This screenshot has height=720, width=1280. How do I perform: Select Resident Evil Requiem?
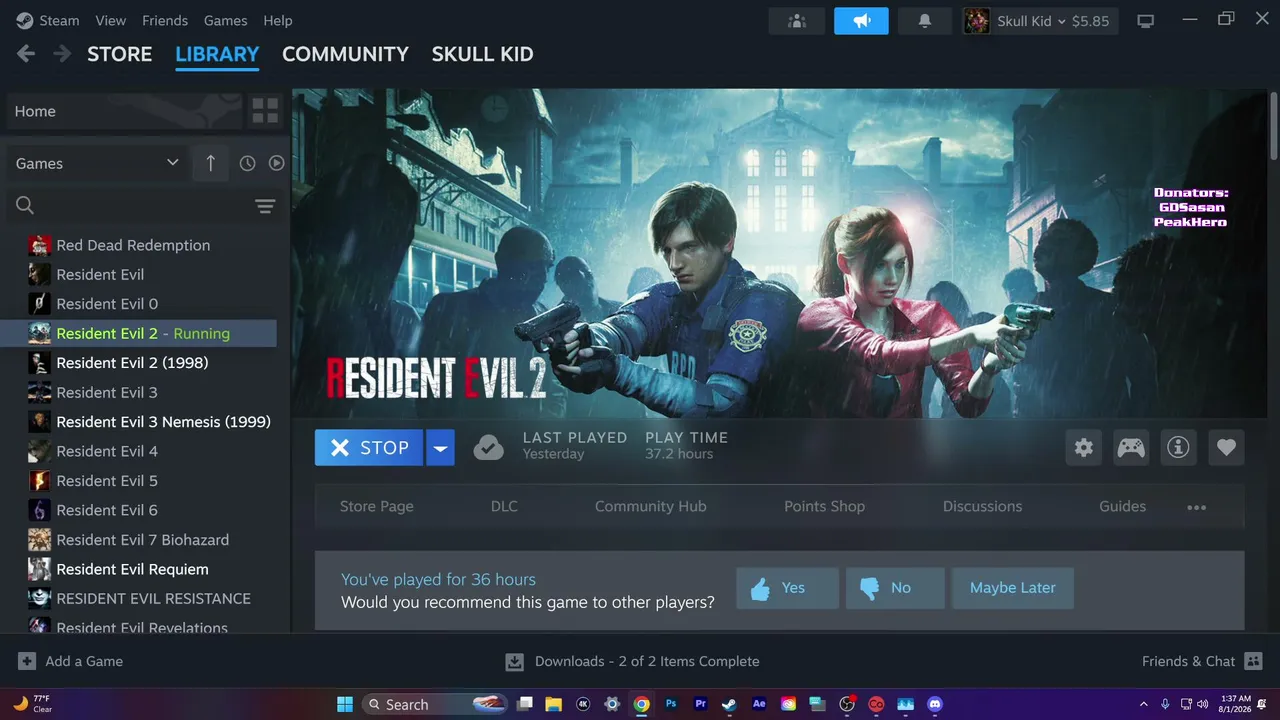(x=138, y=569)
